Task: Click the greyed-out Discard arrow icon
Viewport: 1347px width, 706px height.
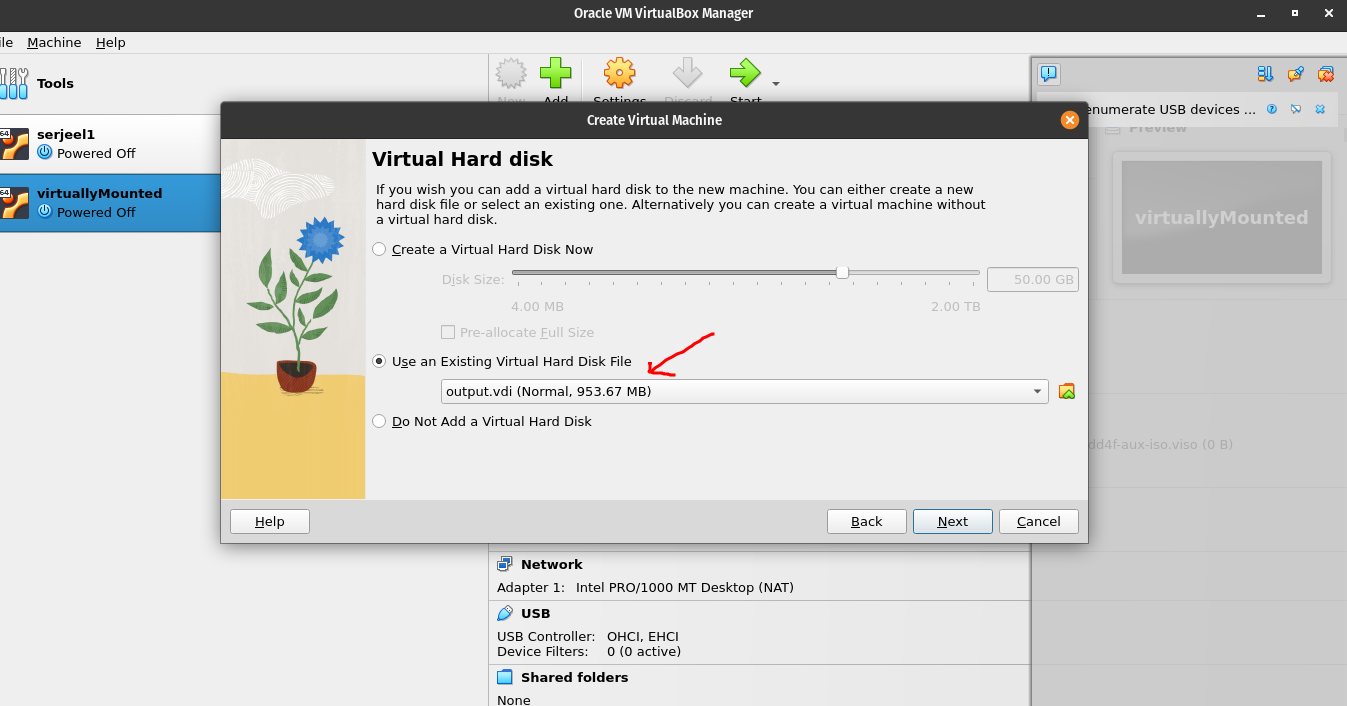Action: 688,73
